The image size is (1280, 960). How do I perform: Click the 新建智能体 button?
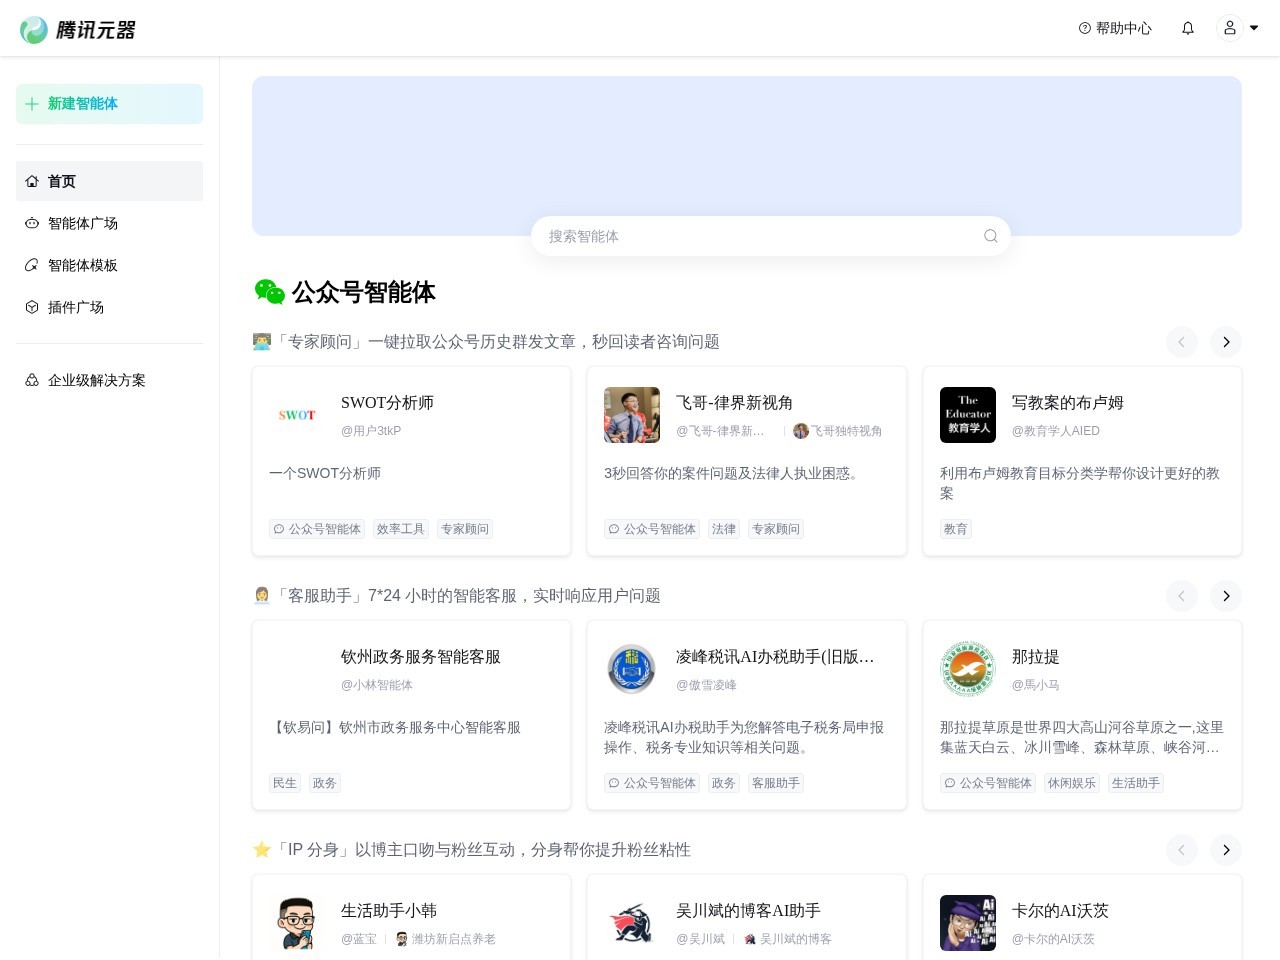109,104
